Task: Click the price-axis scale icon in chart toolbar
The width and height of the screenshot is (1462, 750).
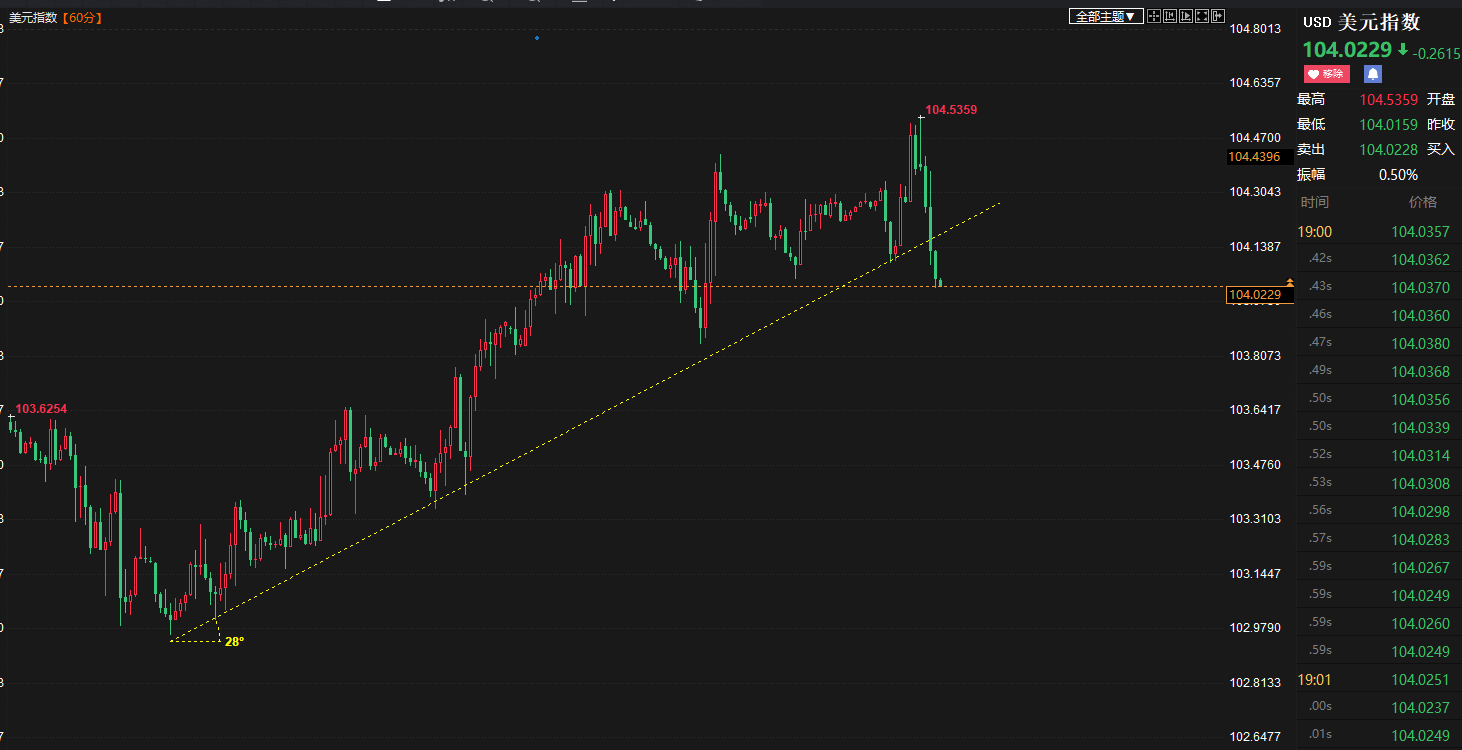Action: coord(1169,16)
